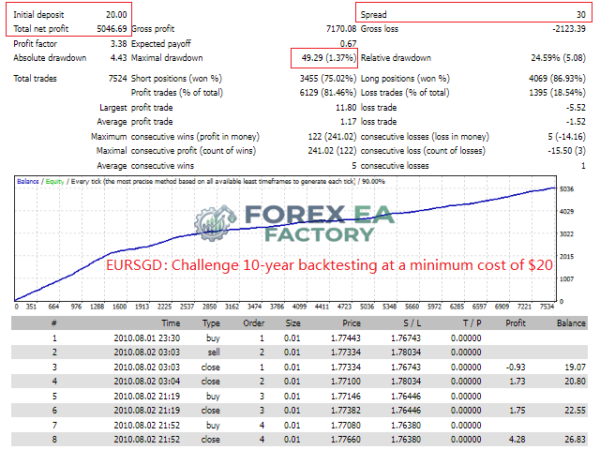Click the 'sell' type in row 2
The width and height of the screenshot is (600, 450).
pos(214,352)
